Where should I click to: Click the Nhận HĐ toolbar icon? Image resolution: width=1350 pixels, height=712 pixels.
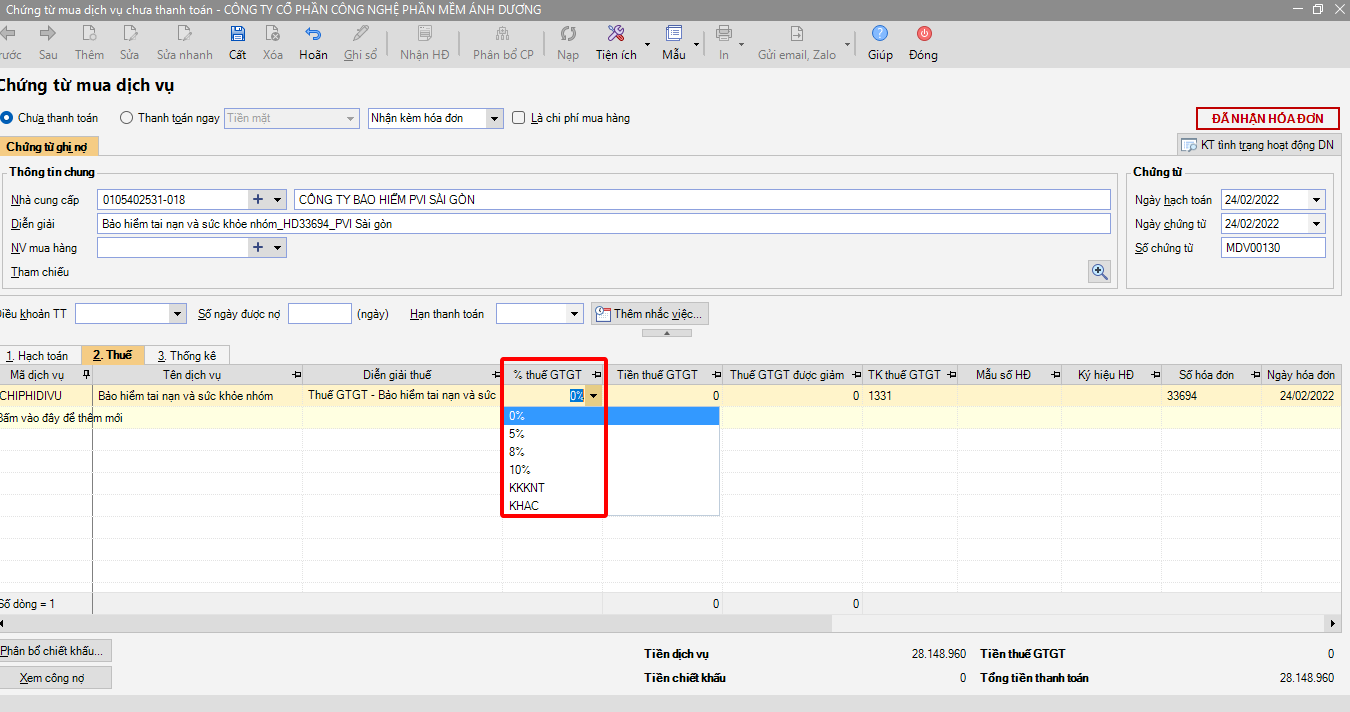[x=425, y=34]
